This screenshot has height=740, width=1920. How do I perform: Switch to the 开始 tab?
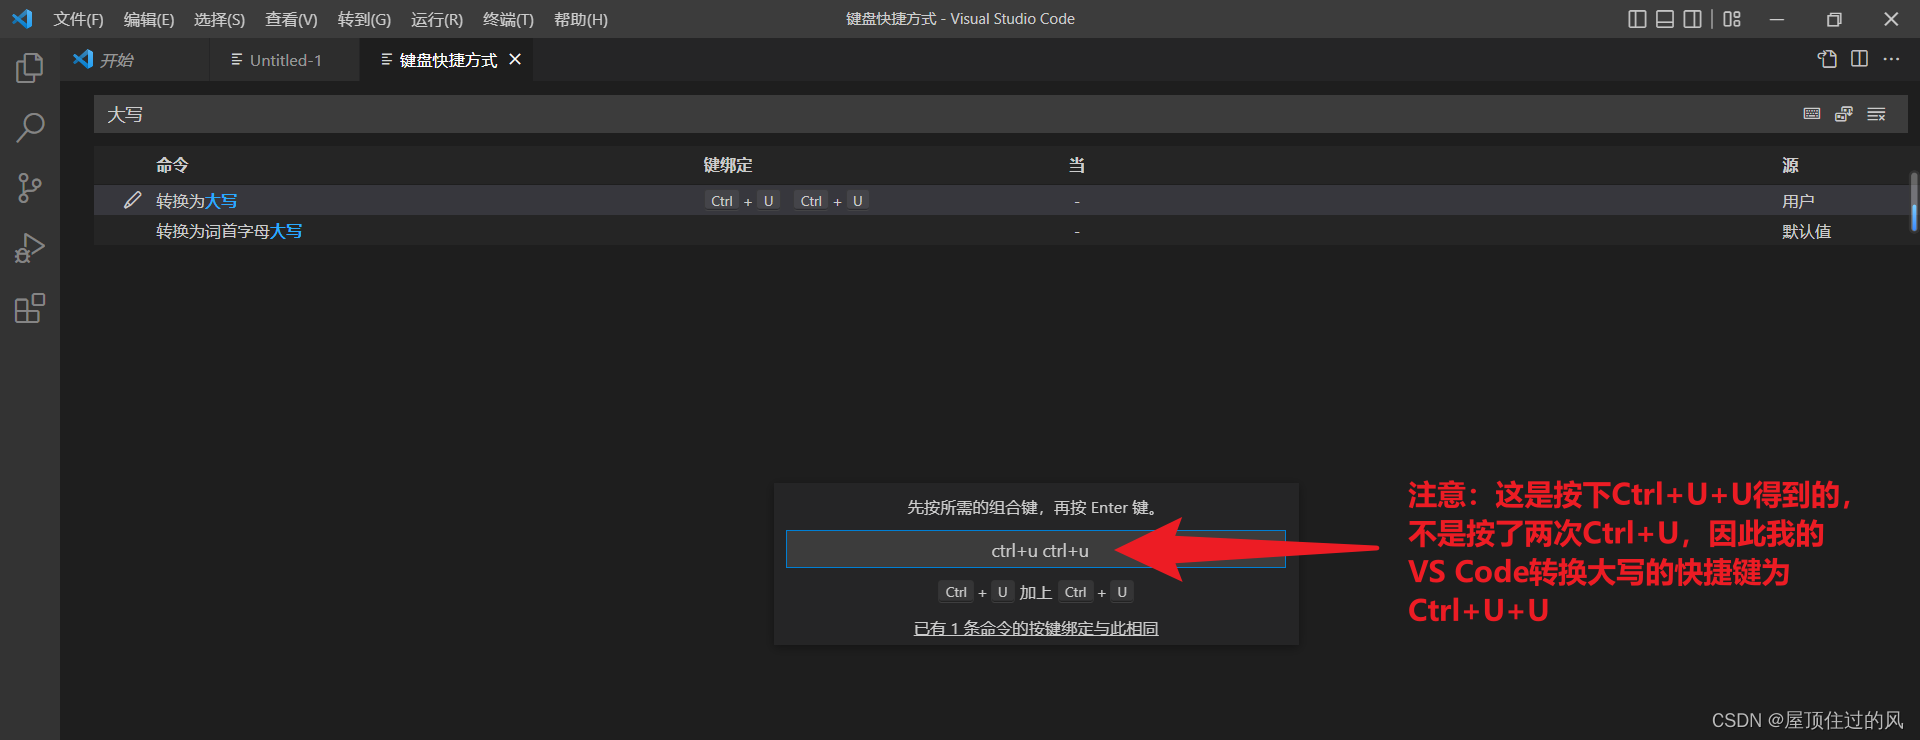(135, 60)
